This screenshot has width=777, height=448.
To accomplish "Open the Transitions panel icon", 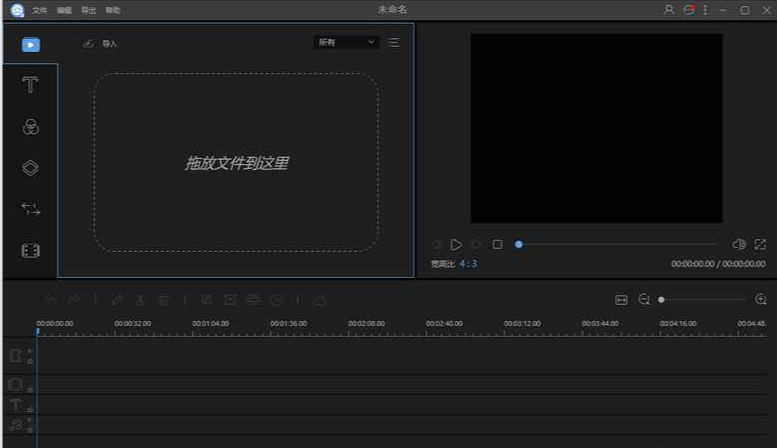I will point(30,209).
